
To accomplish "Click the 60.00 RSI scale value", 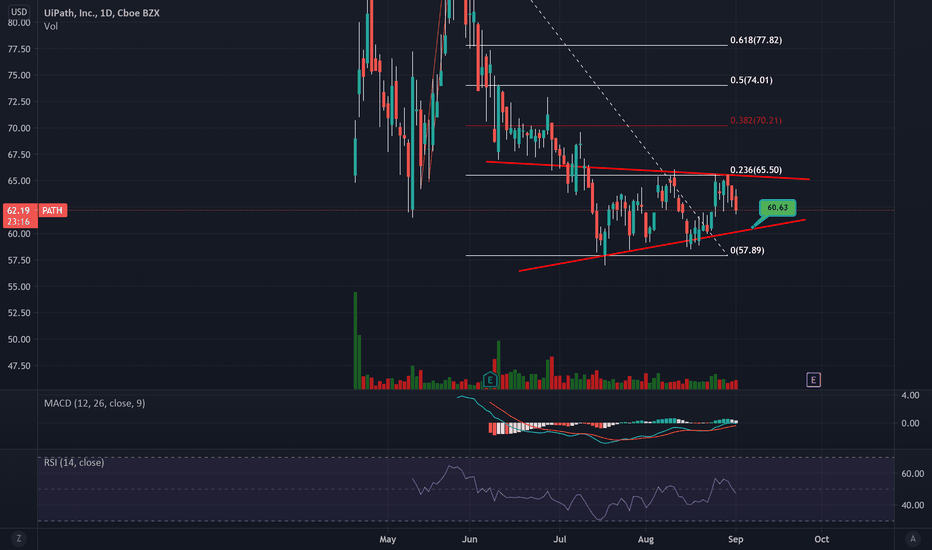I will coord(912,474).
